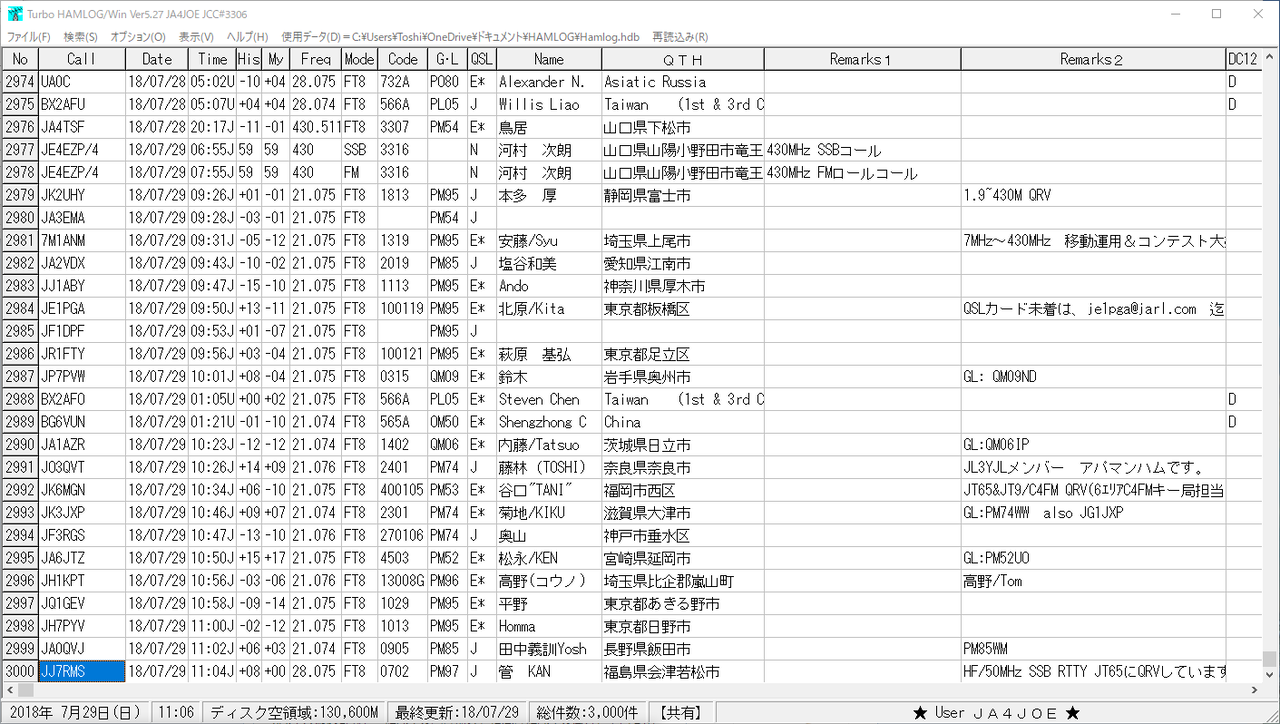Click the 総件数:3,000件 status field
Image resolution: width=1280 pixels, height=724 pixels.
click(x=587, y=712)
